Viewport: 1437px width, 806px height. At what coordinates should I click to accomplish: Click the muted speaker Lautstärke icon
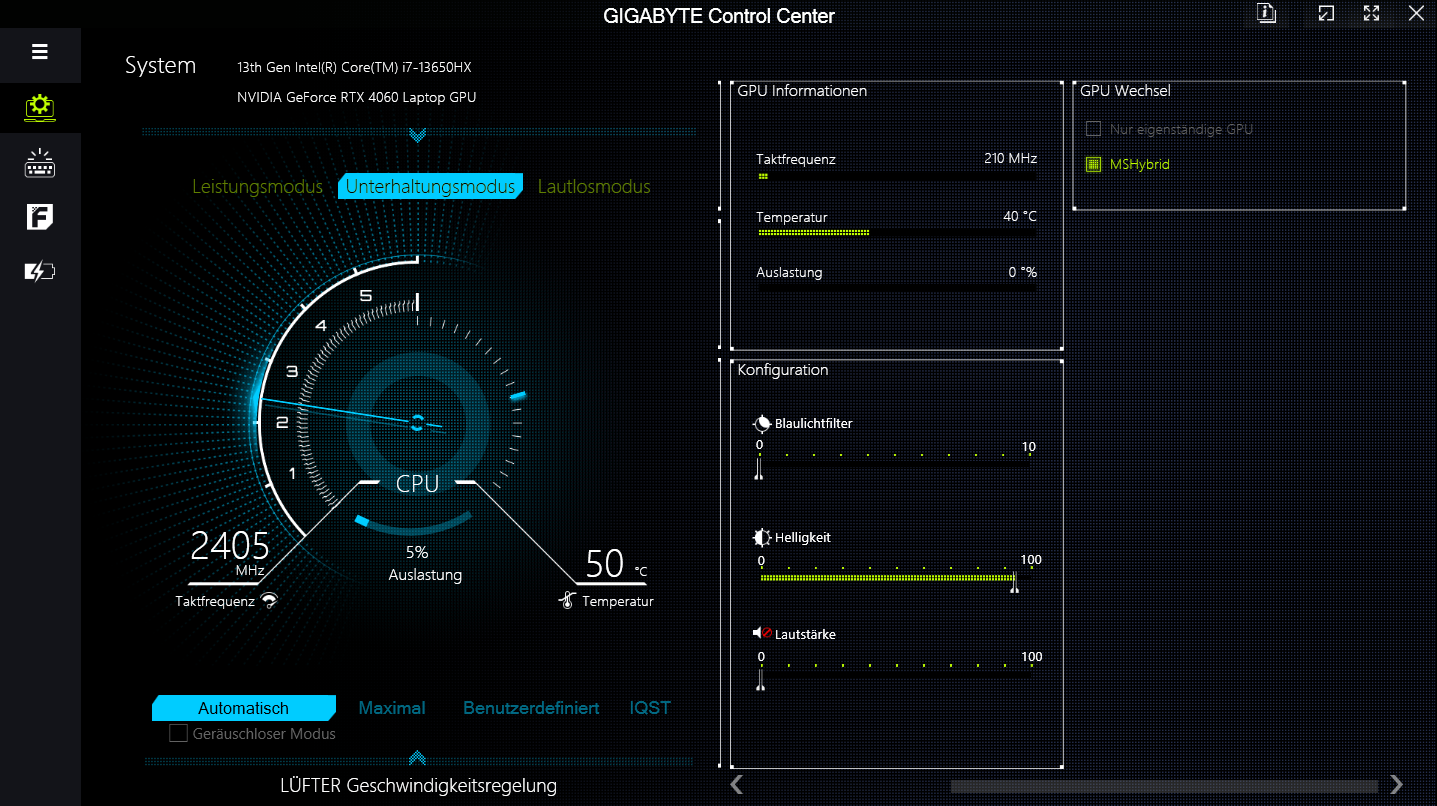coord(762,634)
